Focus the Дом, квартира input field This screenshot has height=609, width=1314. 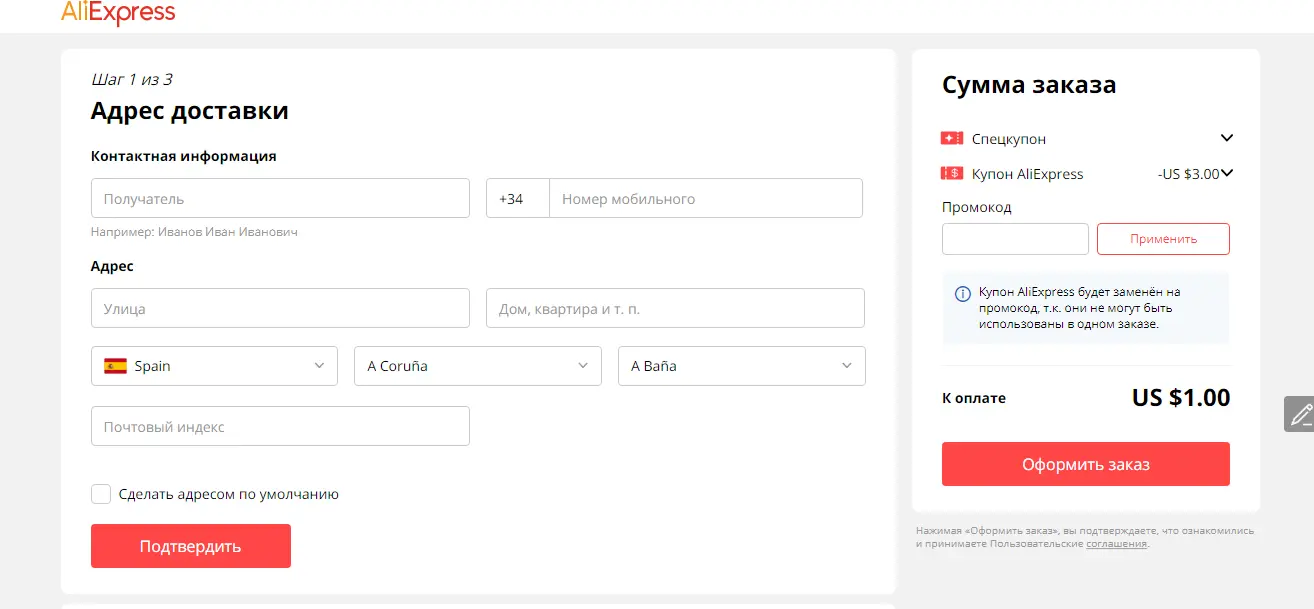click(x=675, y=308)
